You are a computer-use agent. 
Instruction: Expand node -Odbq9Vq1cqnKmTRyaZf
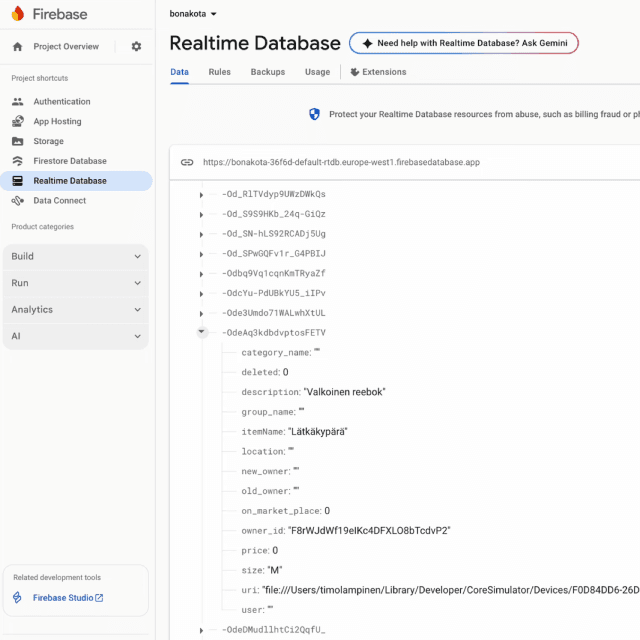(201, 274)
